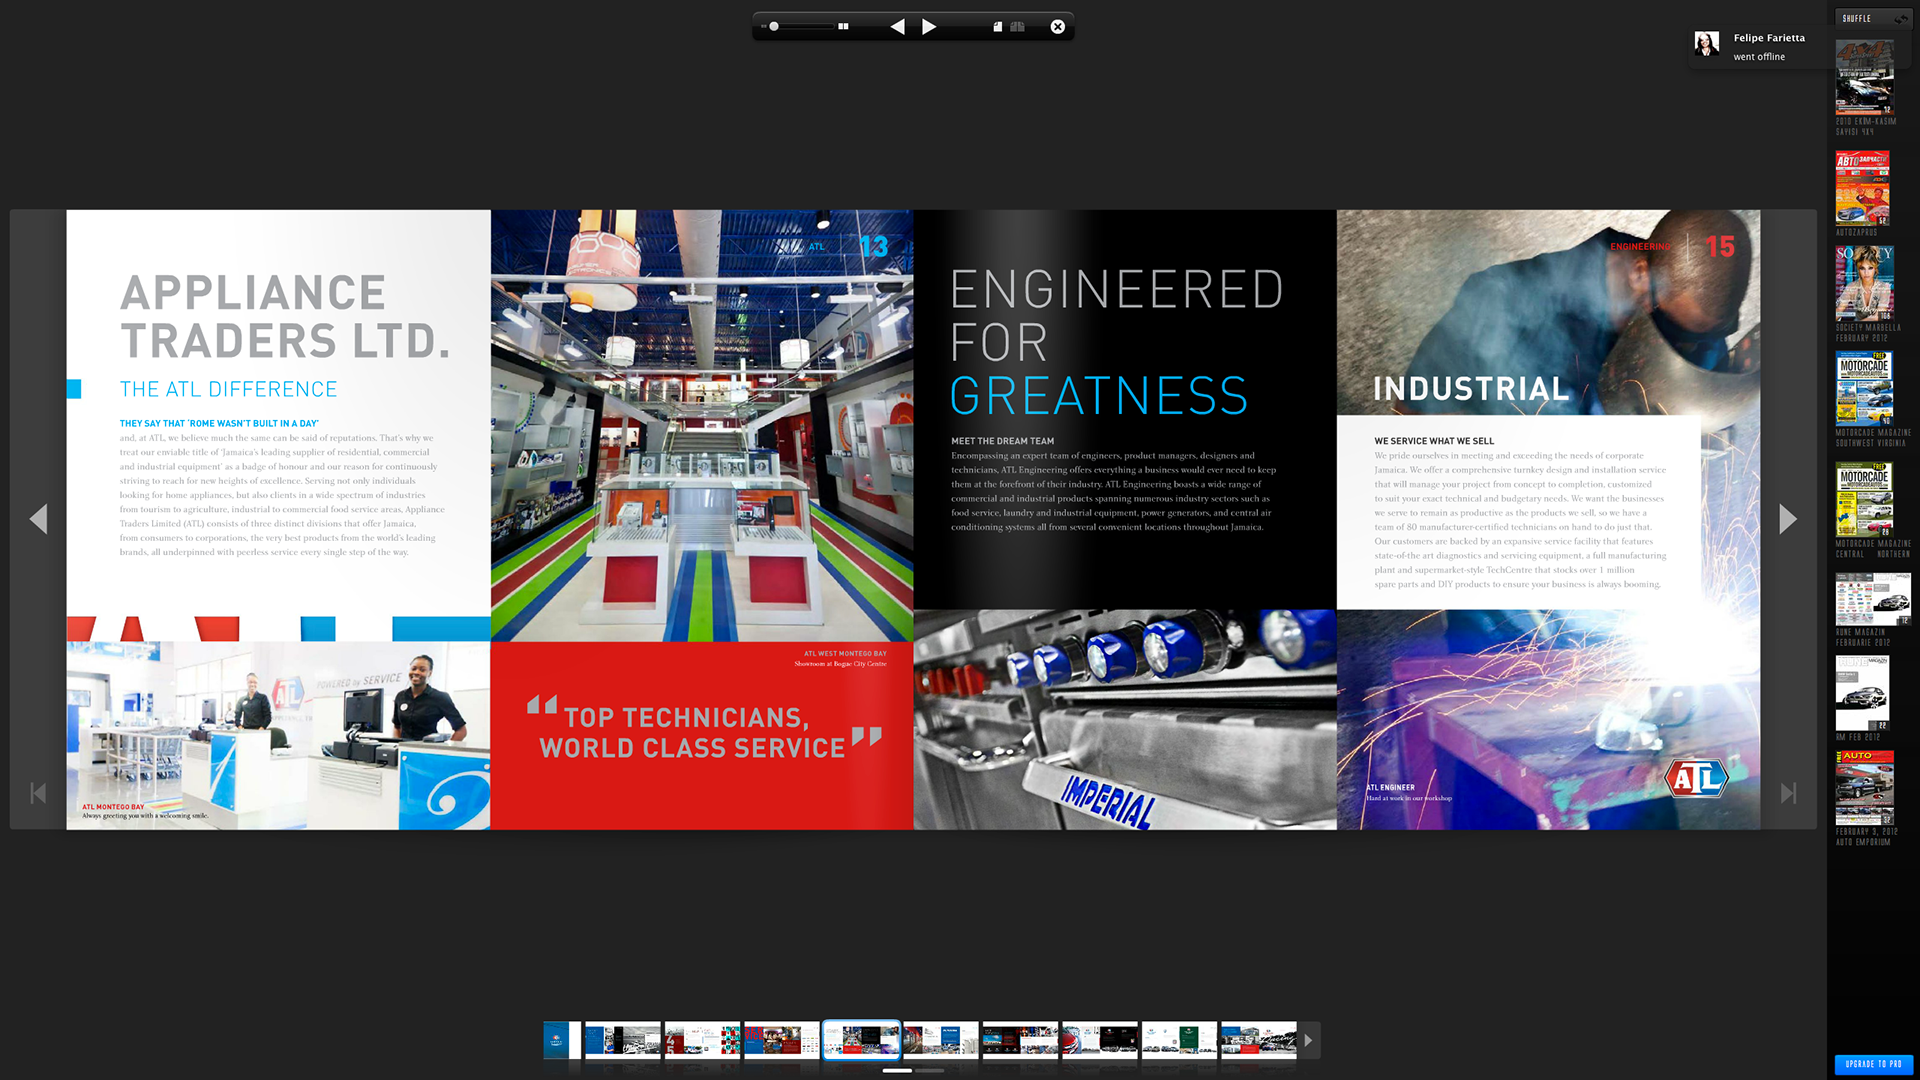Click the 'ATL Montego Bay' caption

113,807
